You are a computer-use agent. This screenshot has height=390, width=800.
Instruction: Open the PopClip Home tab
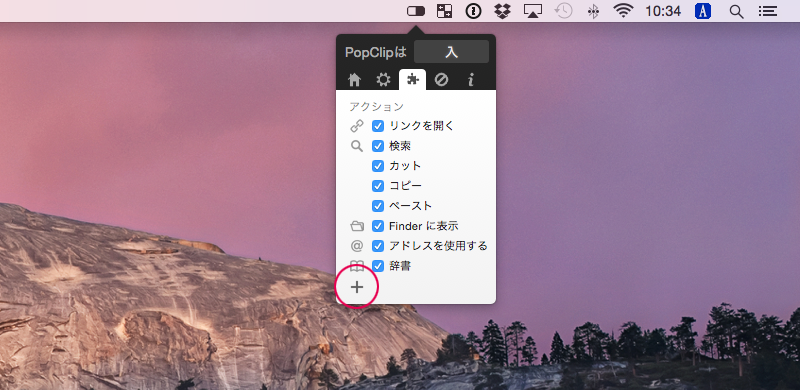point(354,80)
